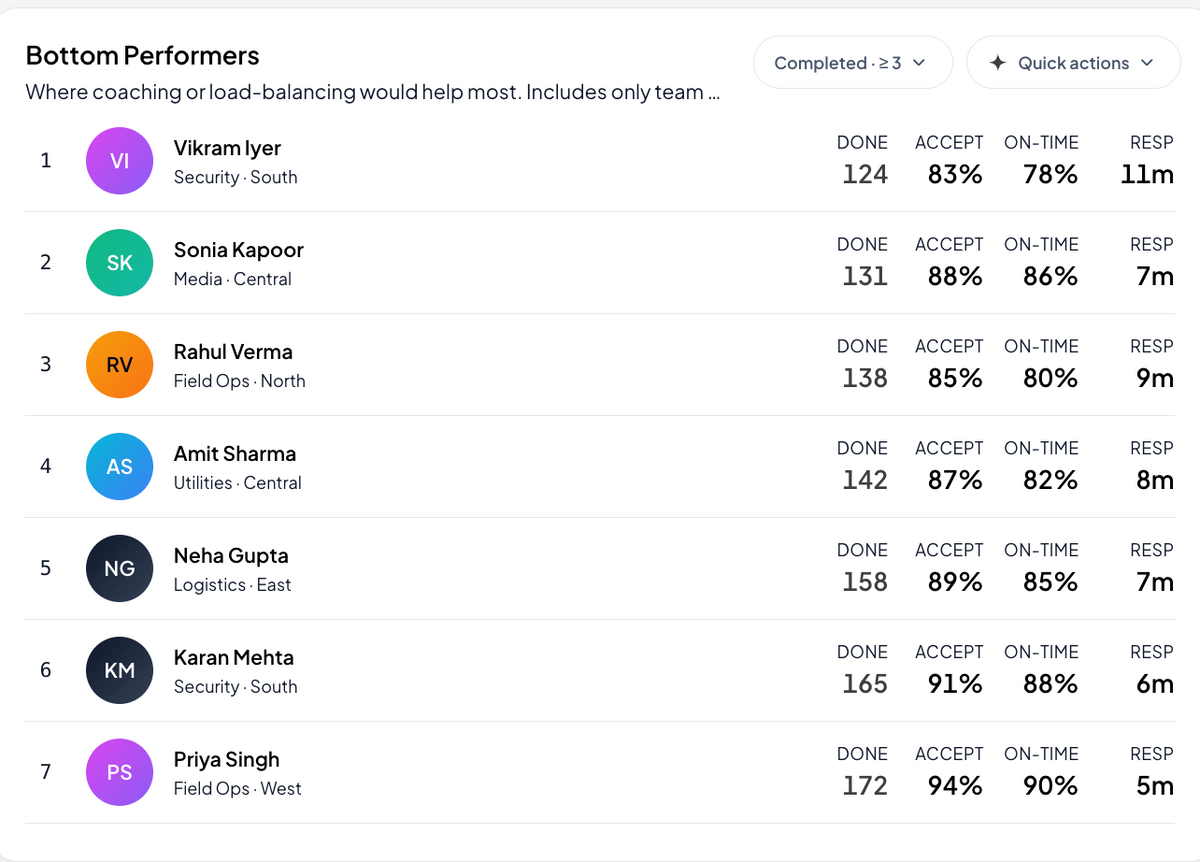Expand the Quick actions menu

click(x=1073, y=63)
